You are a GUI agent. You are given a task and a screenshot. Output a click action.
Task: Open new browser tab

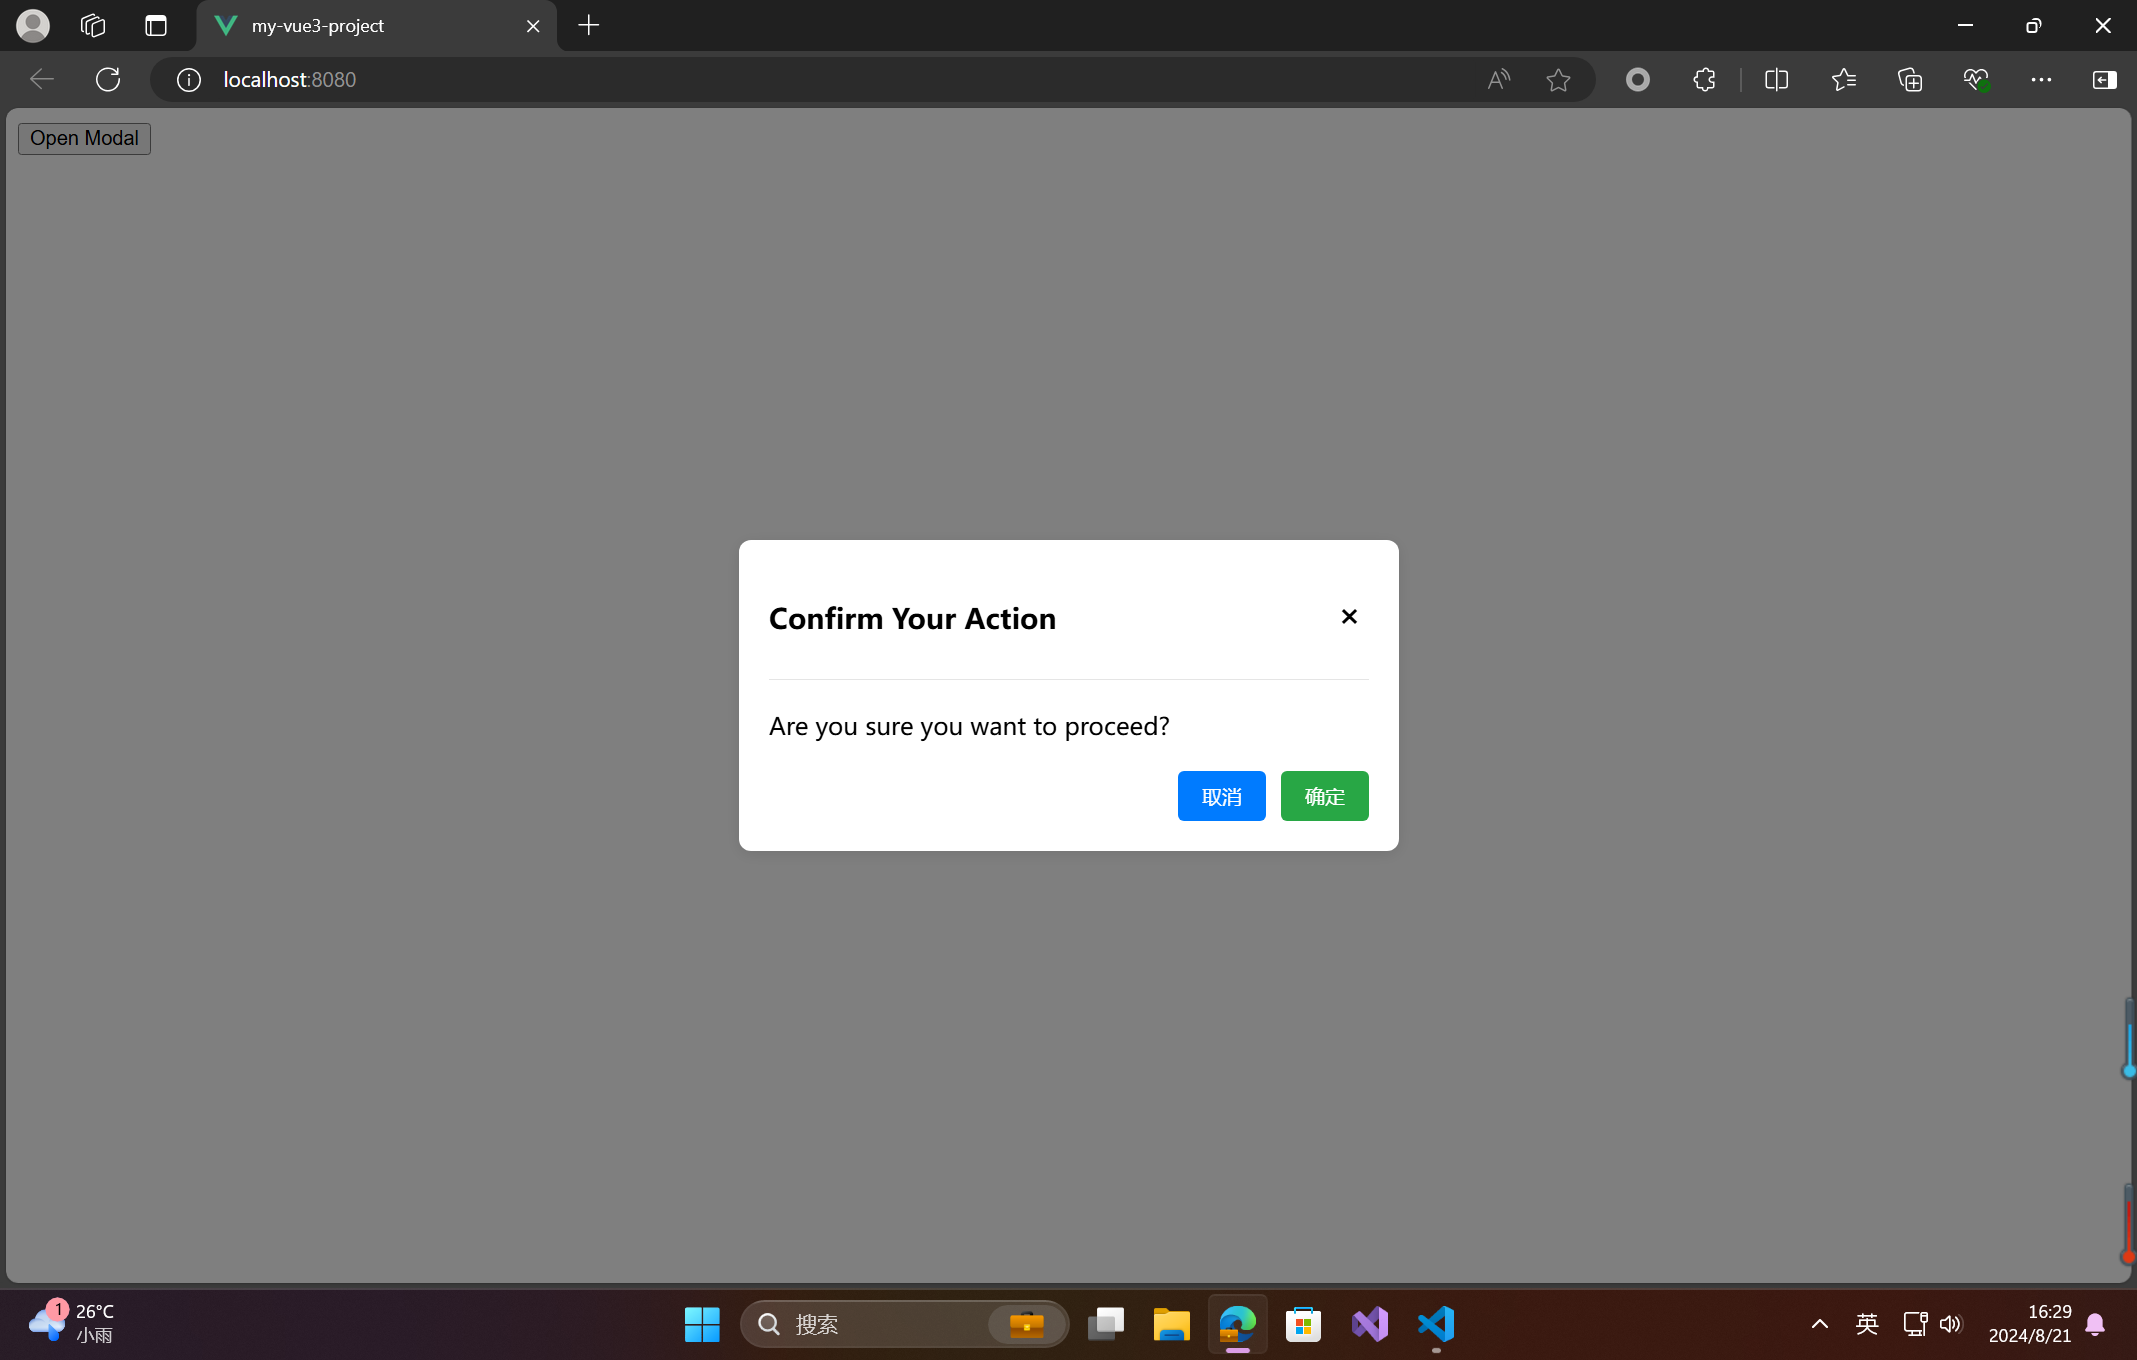point(589,25)
